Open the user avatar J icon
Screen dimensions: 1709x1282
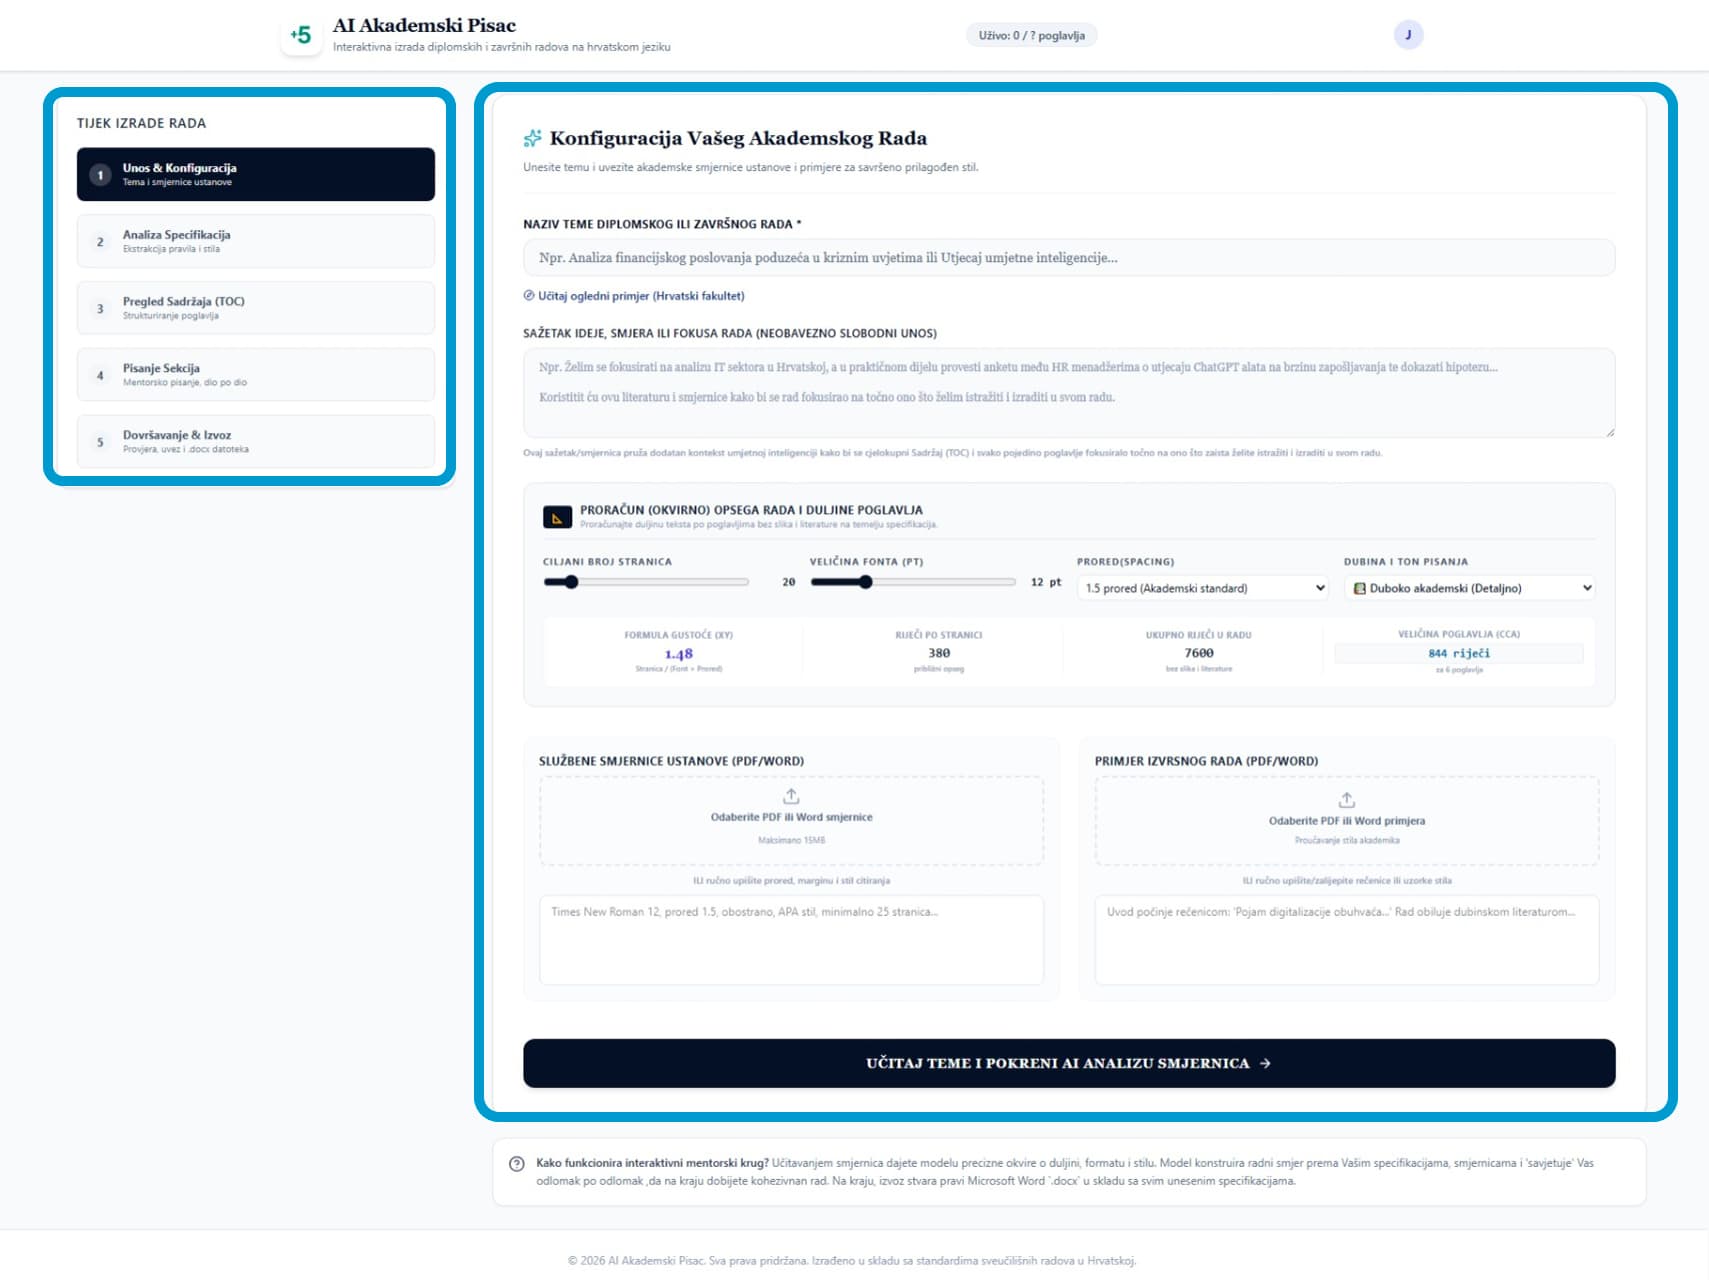tap(1408, 35)
